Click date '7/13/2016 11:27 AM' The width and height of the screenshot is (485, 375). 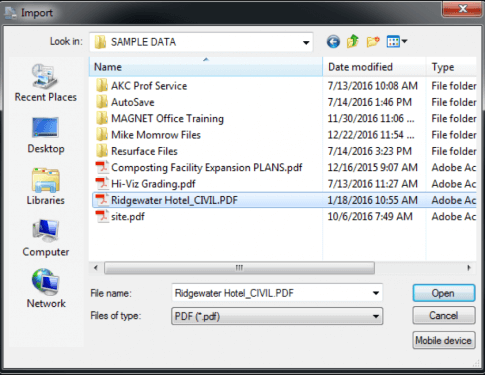pyautogui.click(x=373, y=184)
